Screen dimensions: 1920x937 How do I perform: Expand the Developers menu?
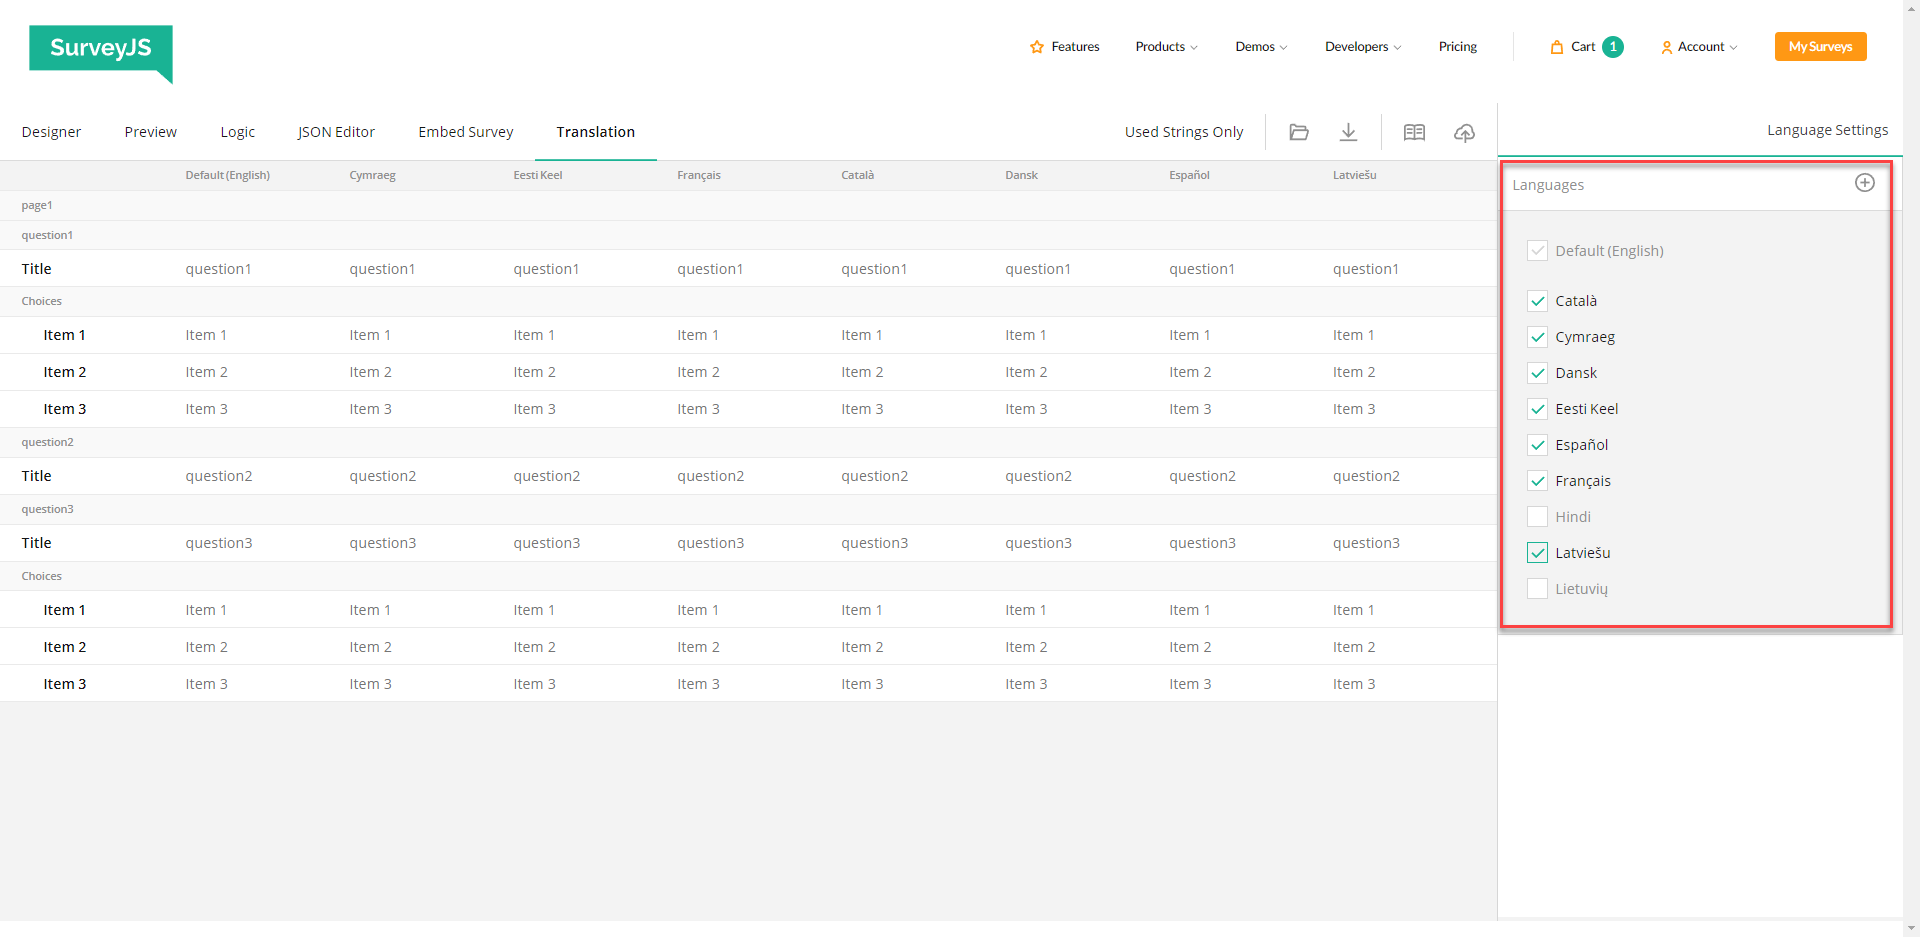1361,46
